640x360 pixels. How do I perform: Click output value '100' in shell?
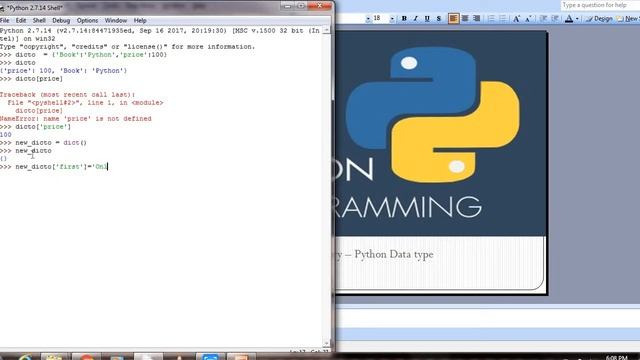pyautogui.click(x=6, y=135)
